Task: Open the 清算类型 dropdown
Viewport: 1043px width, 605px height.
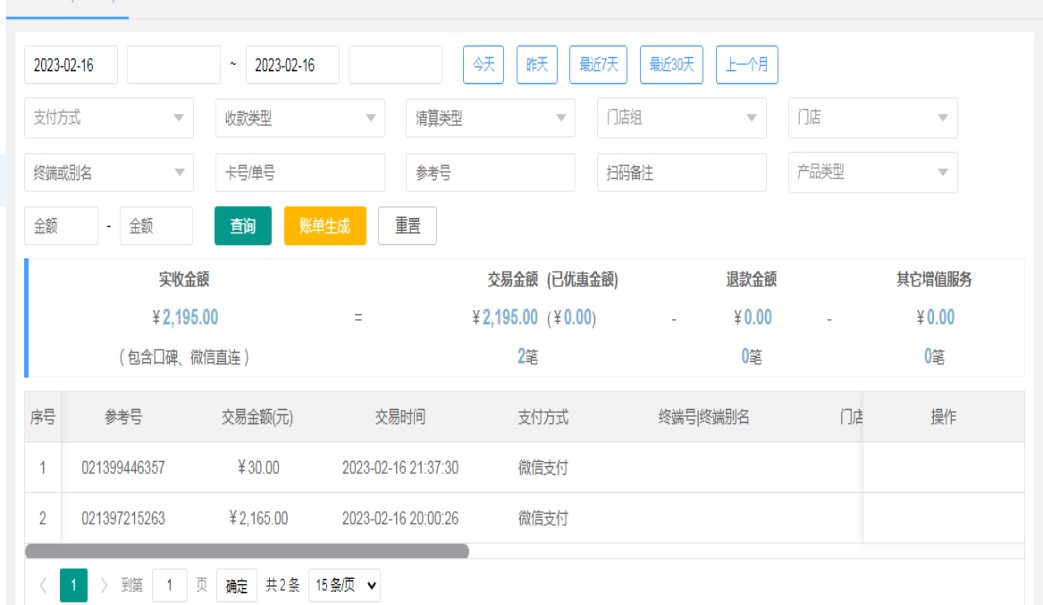Action: (490, 118)
